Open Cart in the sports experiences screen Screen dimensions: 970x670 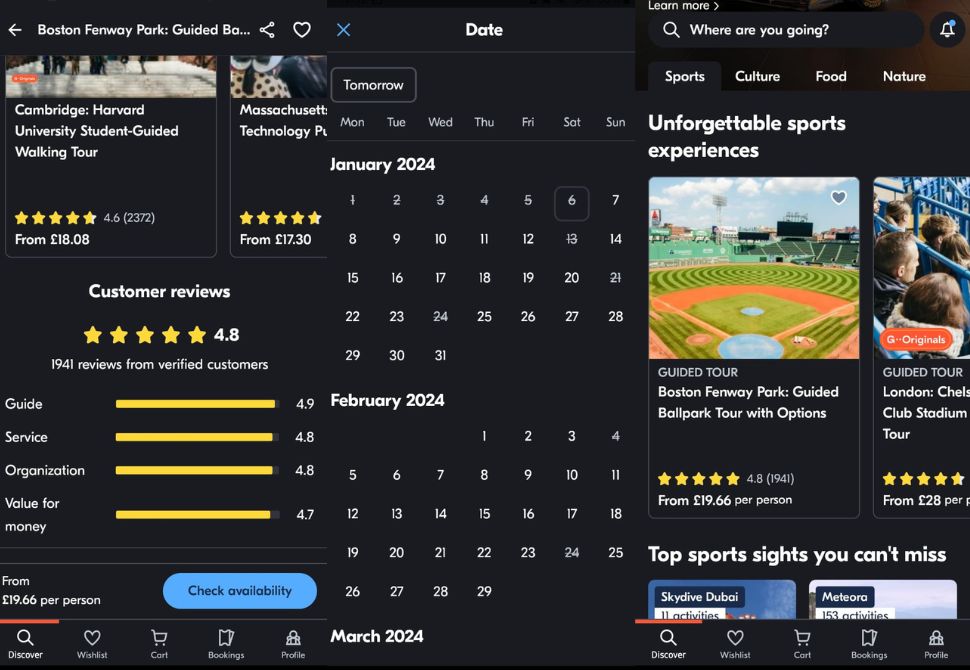(x=802, y=644)
